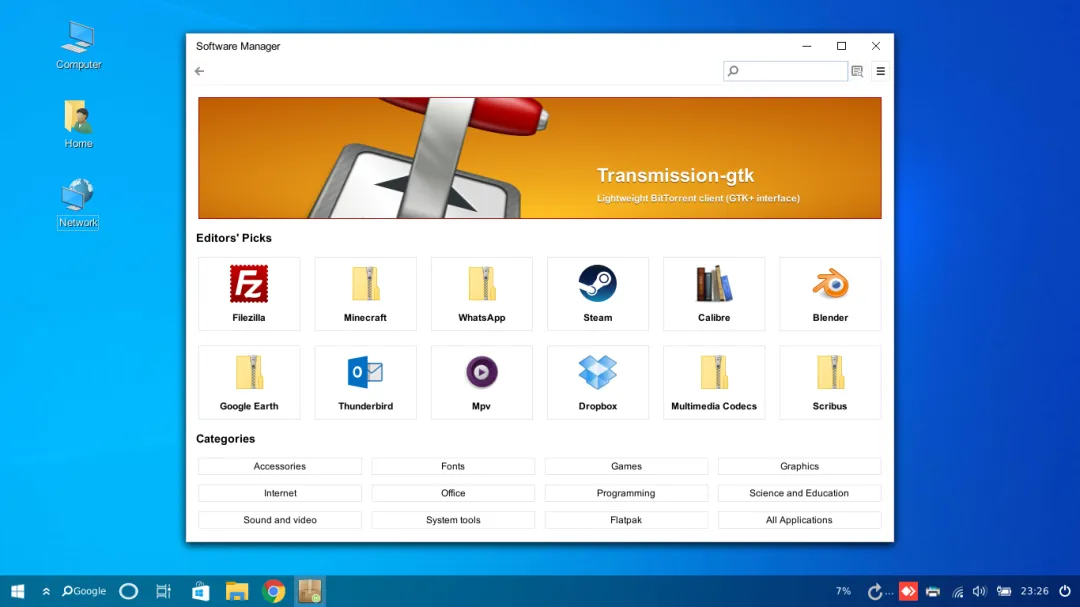Click the search field in Software Manager
The width and height of the screenshot is (1080, 607).
(x=785, y=71)
